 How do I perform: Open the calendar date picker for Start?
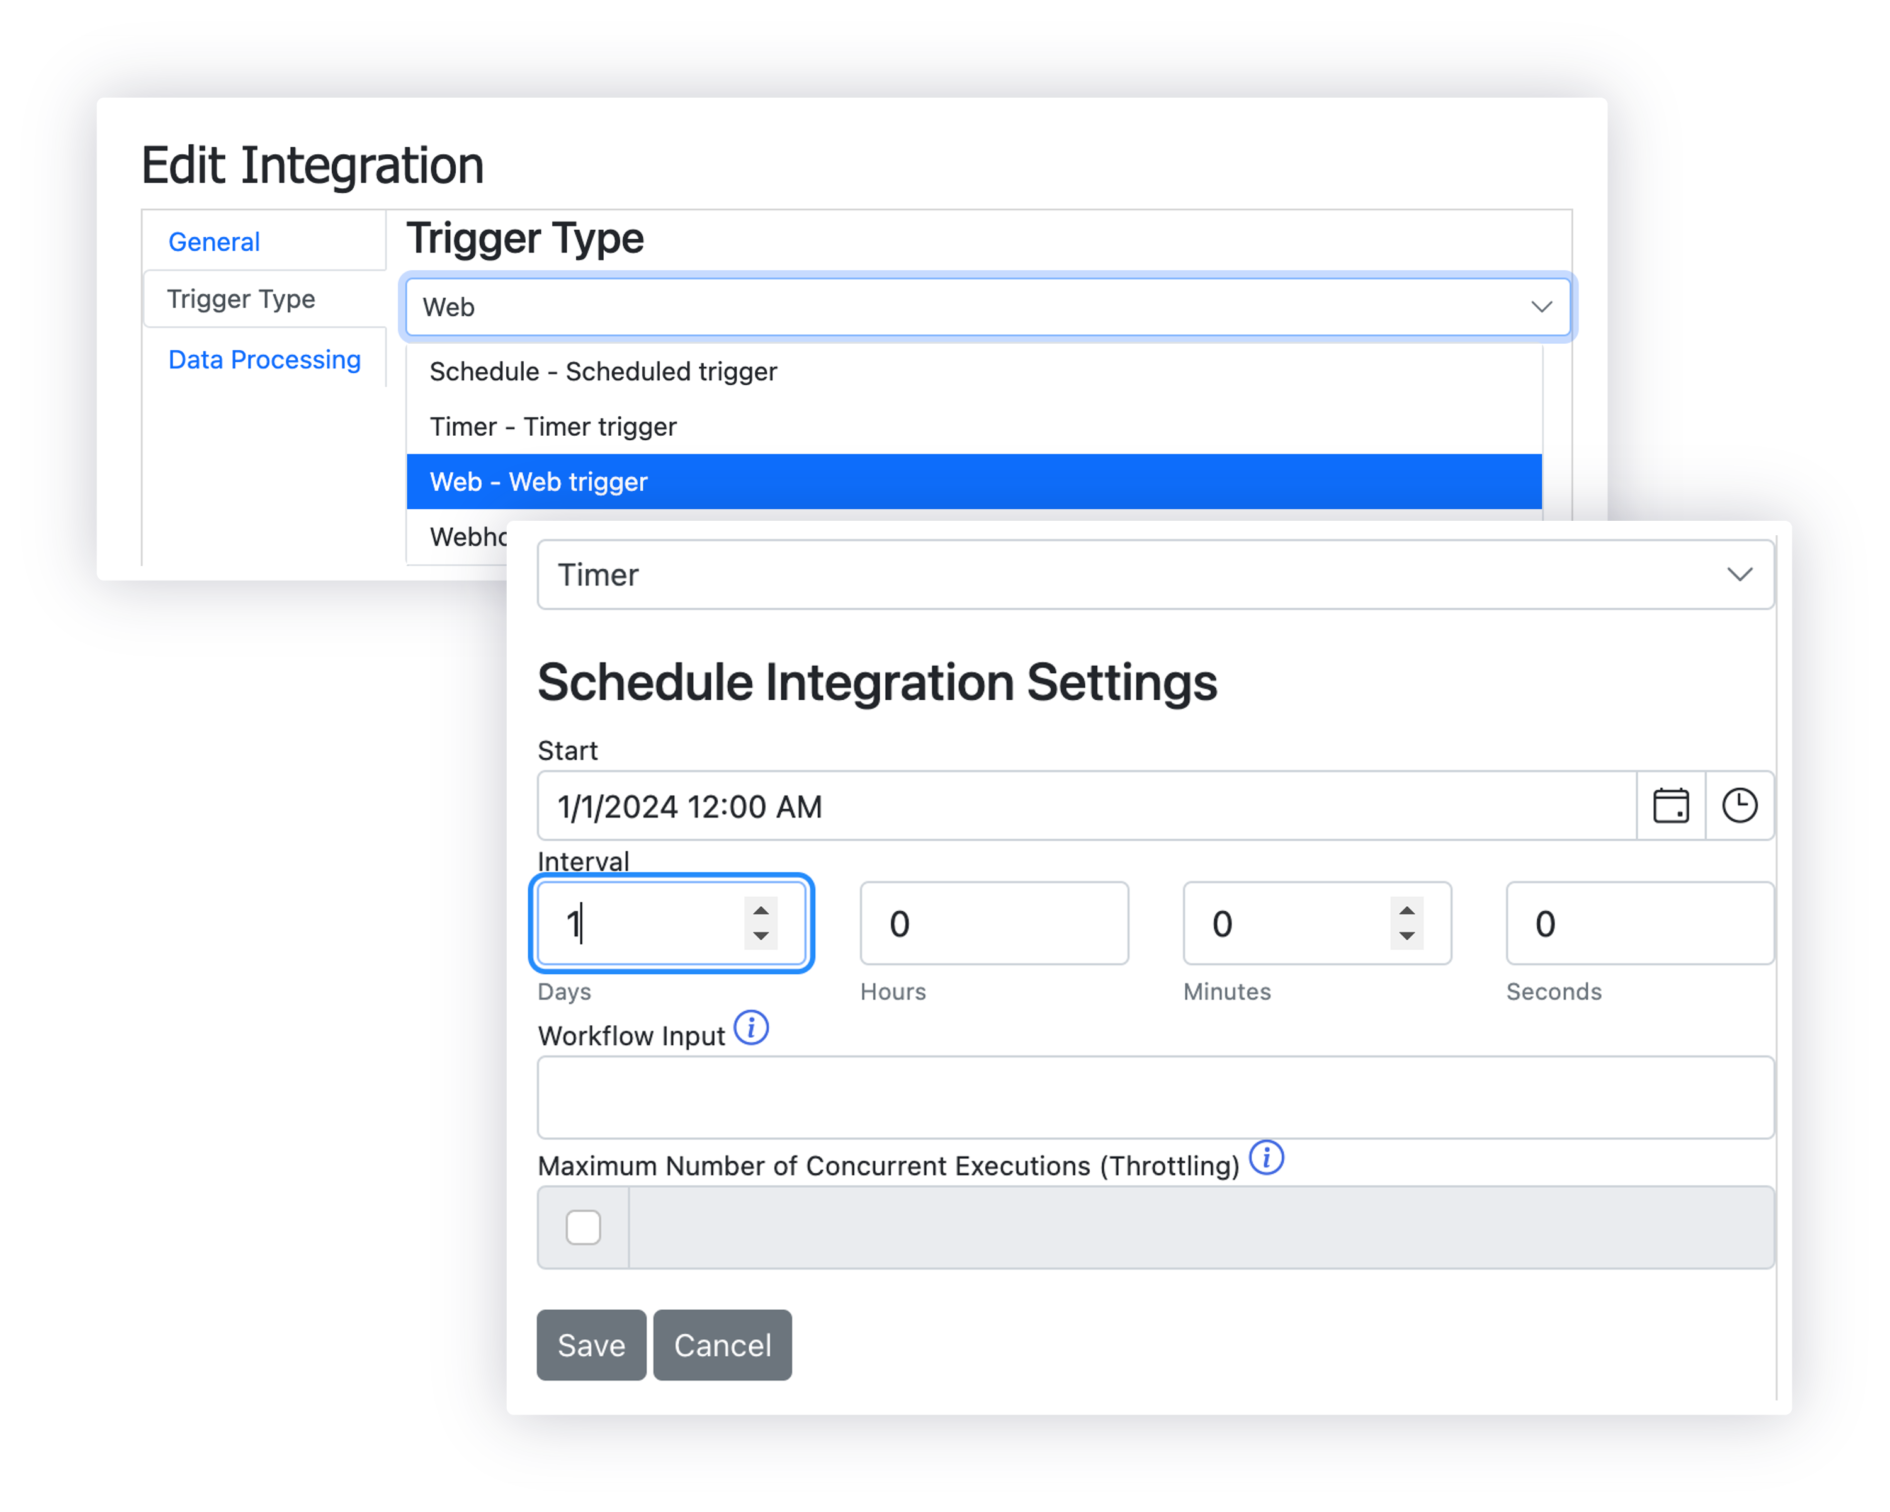(x=1671, y=805)
